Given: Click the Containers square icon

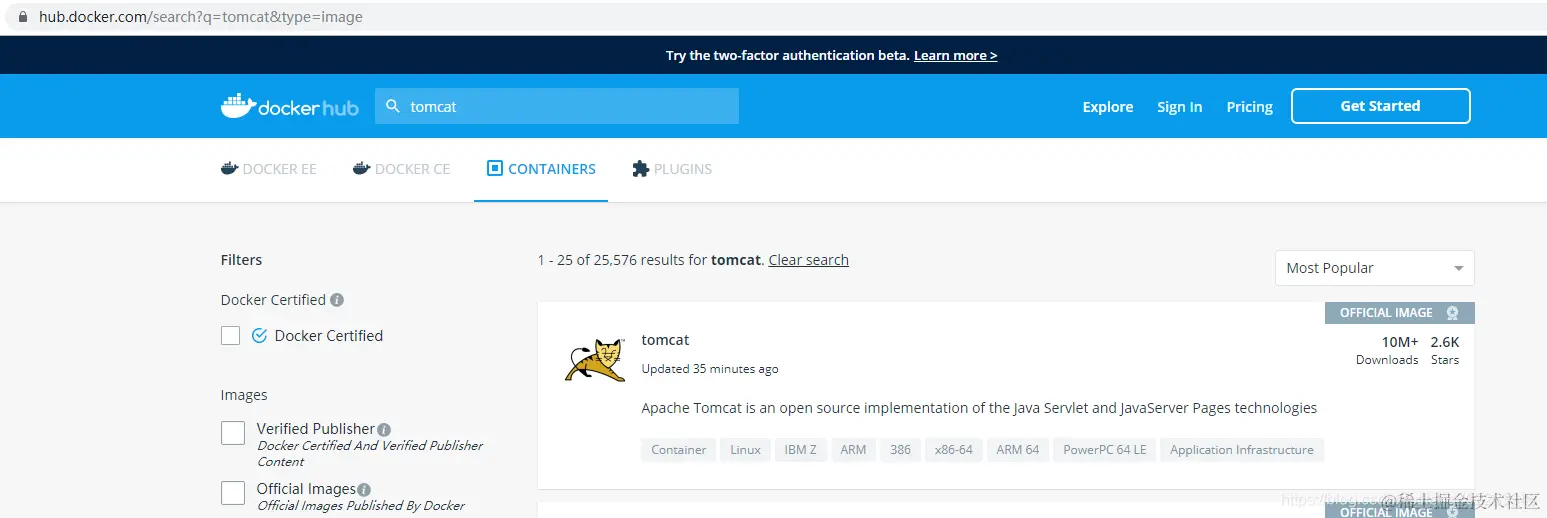Looking at the screenshot, I should [494, 168].
